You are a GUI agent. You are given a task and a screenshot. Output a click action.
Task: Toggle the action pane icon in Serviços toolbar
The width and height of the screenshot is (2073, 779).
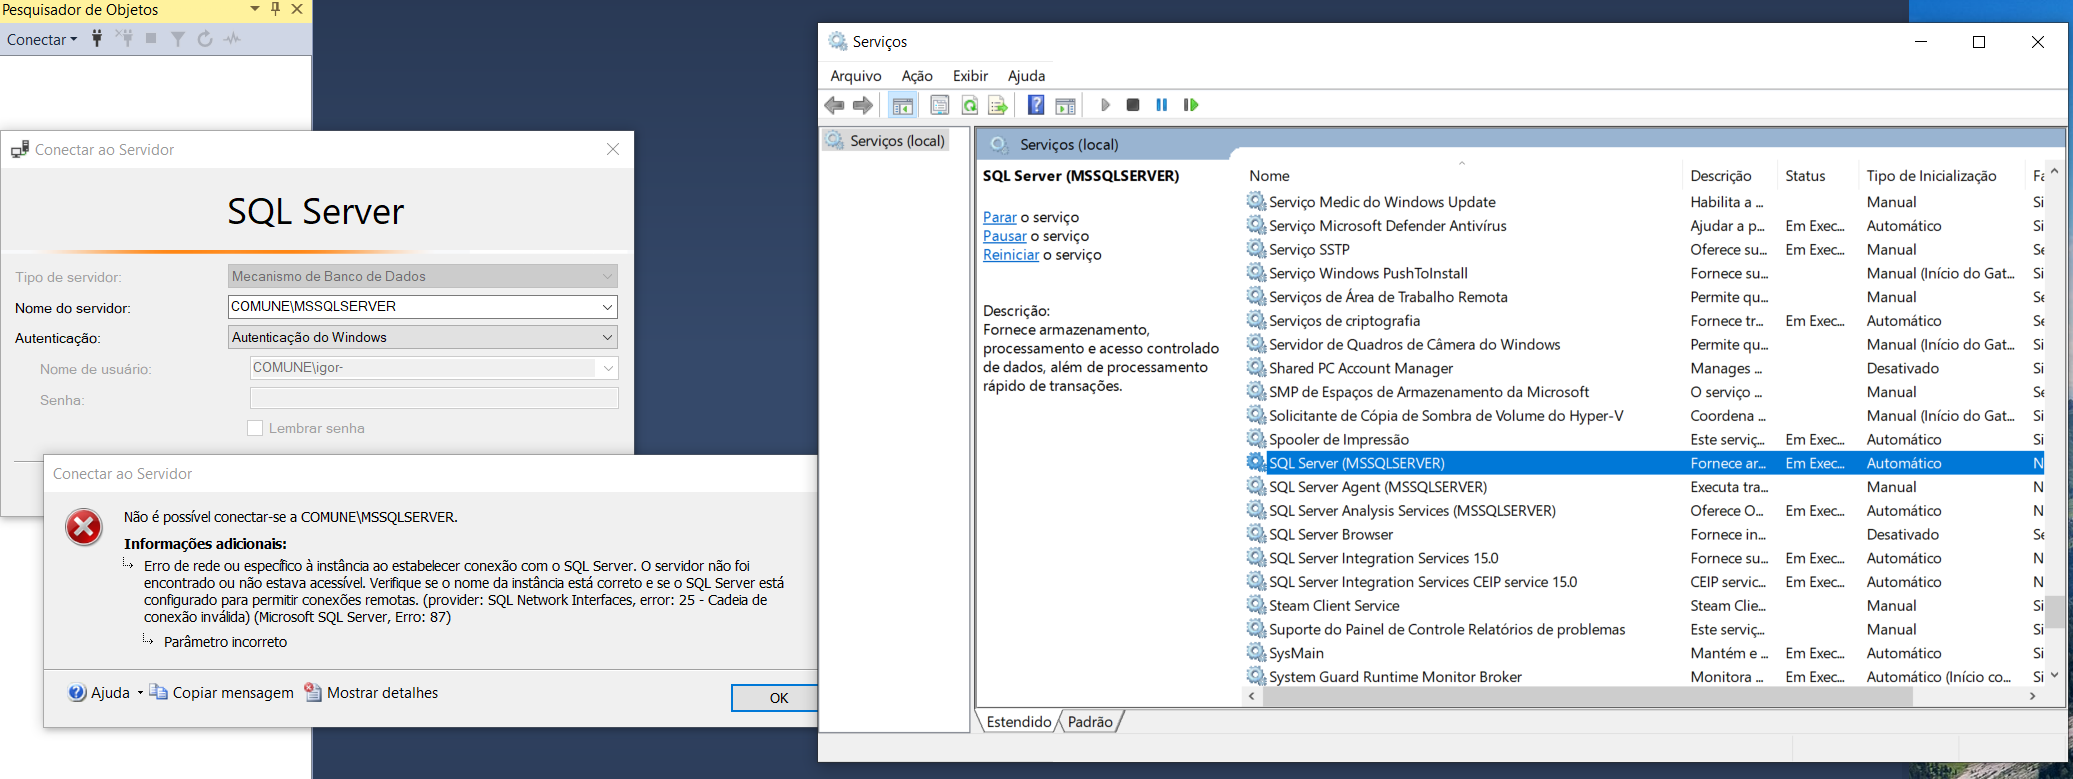1066,105
